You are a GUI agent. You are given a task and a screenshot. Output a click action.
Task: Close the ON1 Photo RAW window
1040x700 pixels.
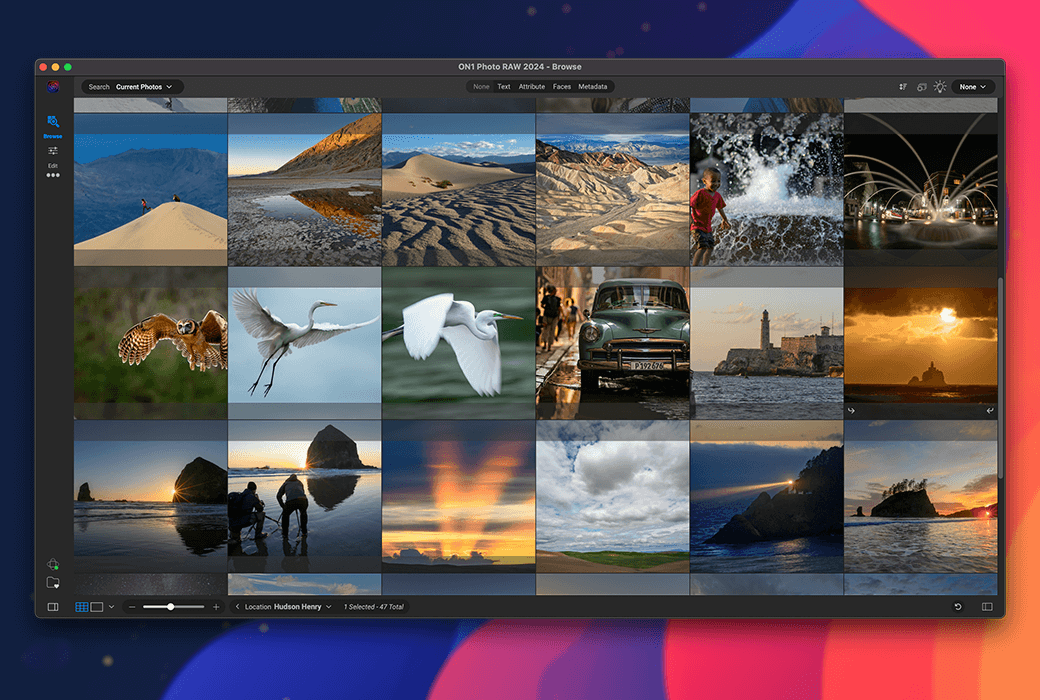(x=43, y=67)
